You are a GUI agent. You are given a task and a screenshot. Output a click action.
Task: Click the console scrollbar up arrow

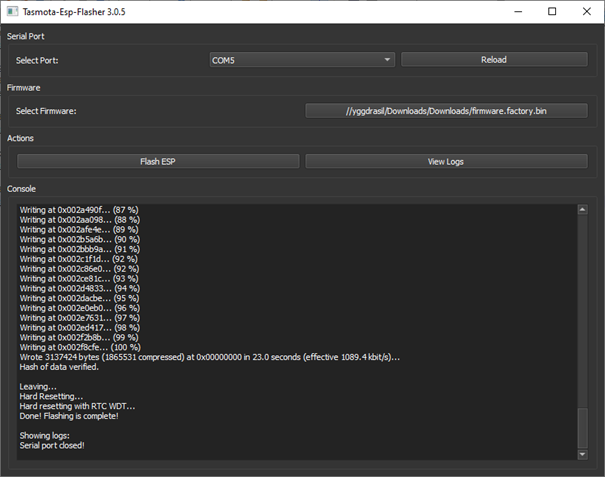click(x=583, y=209)
